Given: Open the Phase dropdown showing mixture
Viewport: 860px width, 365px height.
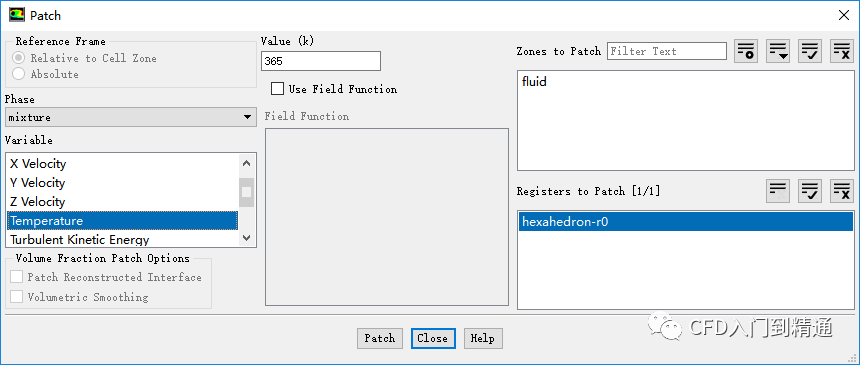Looking at the screenshot, I should pos(131,117).
